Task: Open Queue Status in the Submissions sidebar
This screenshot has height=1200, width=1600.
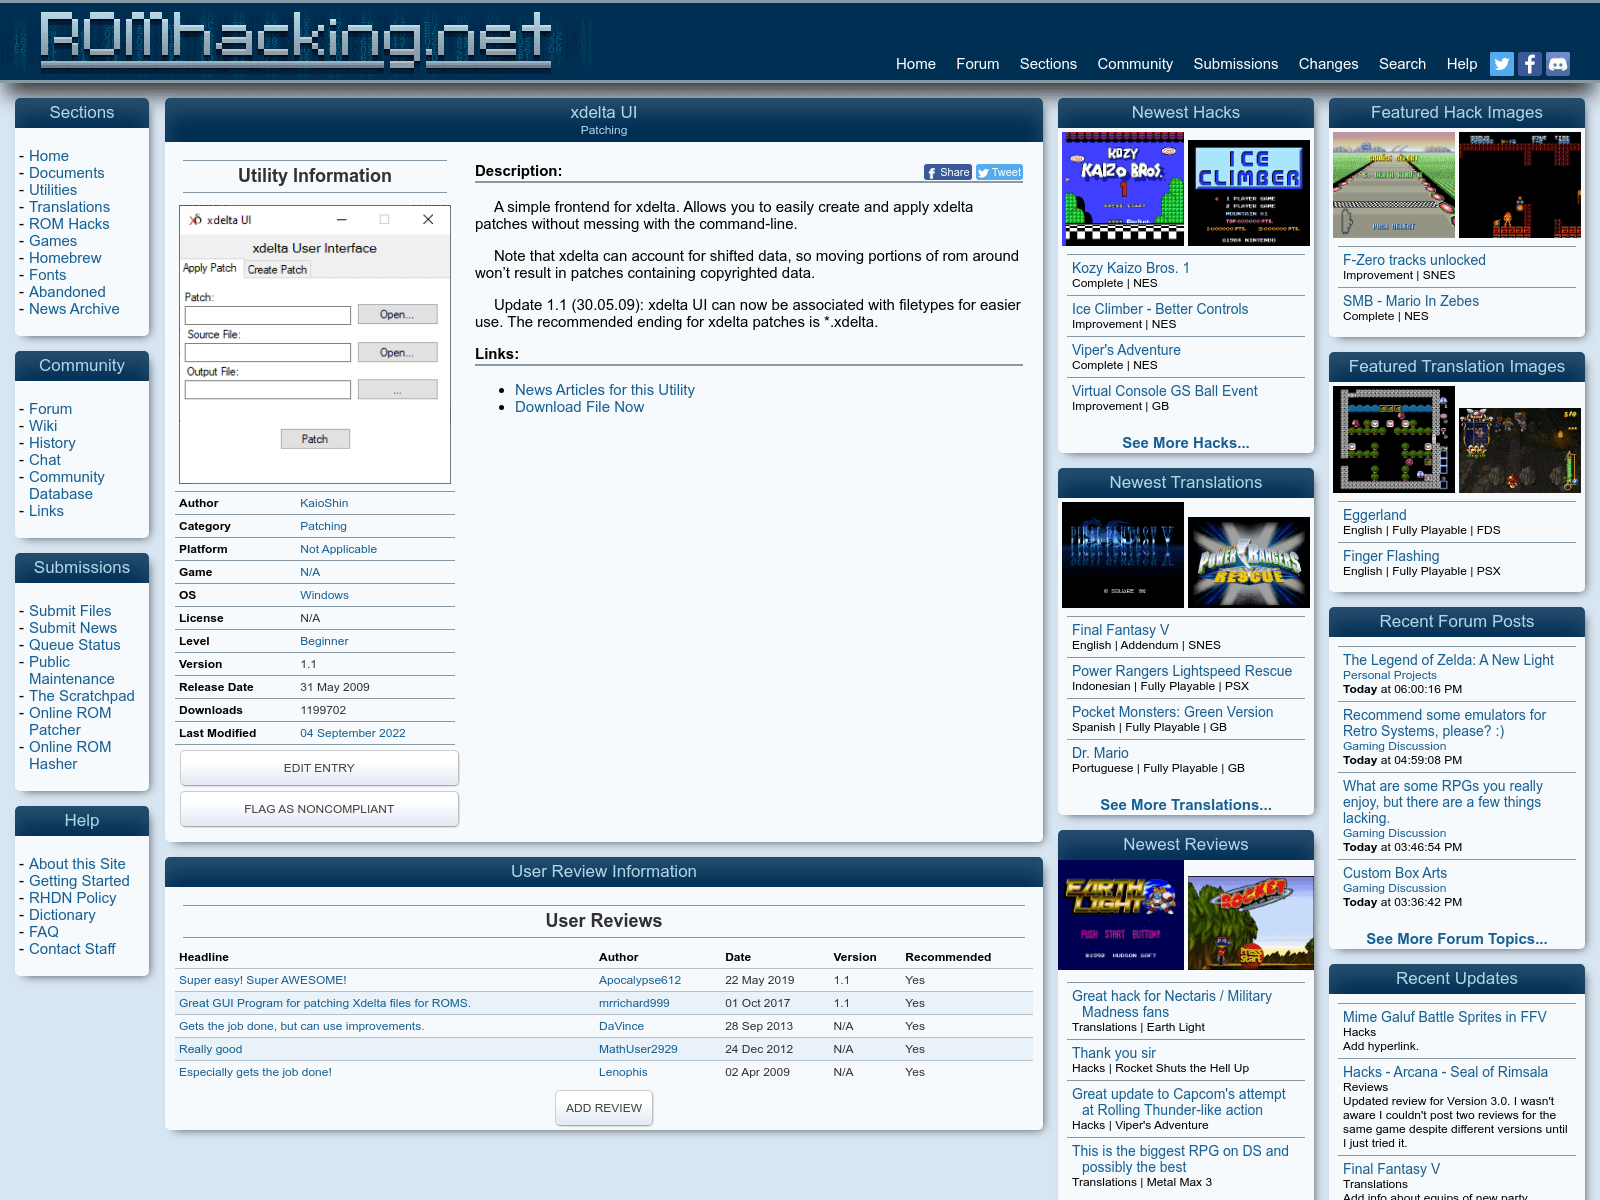Action: pos(74,645)
